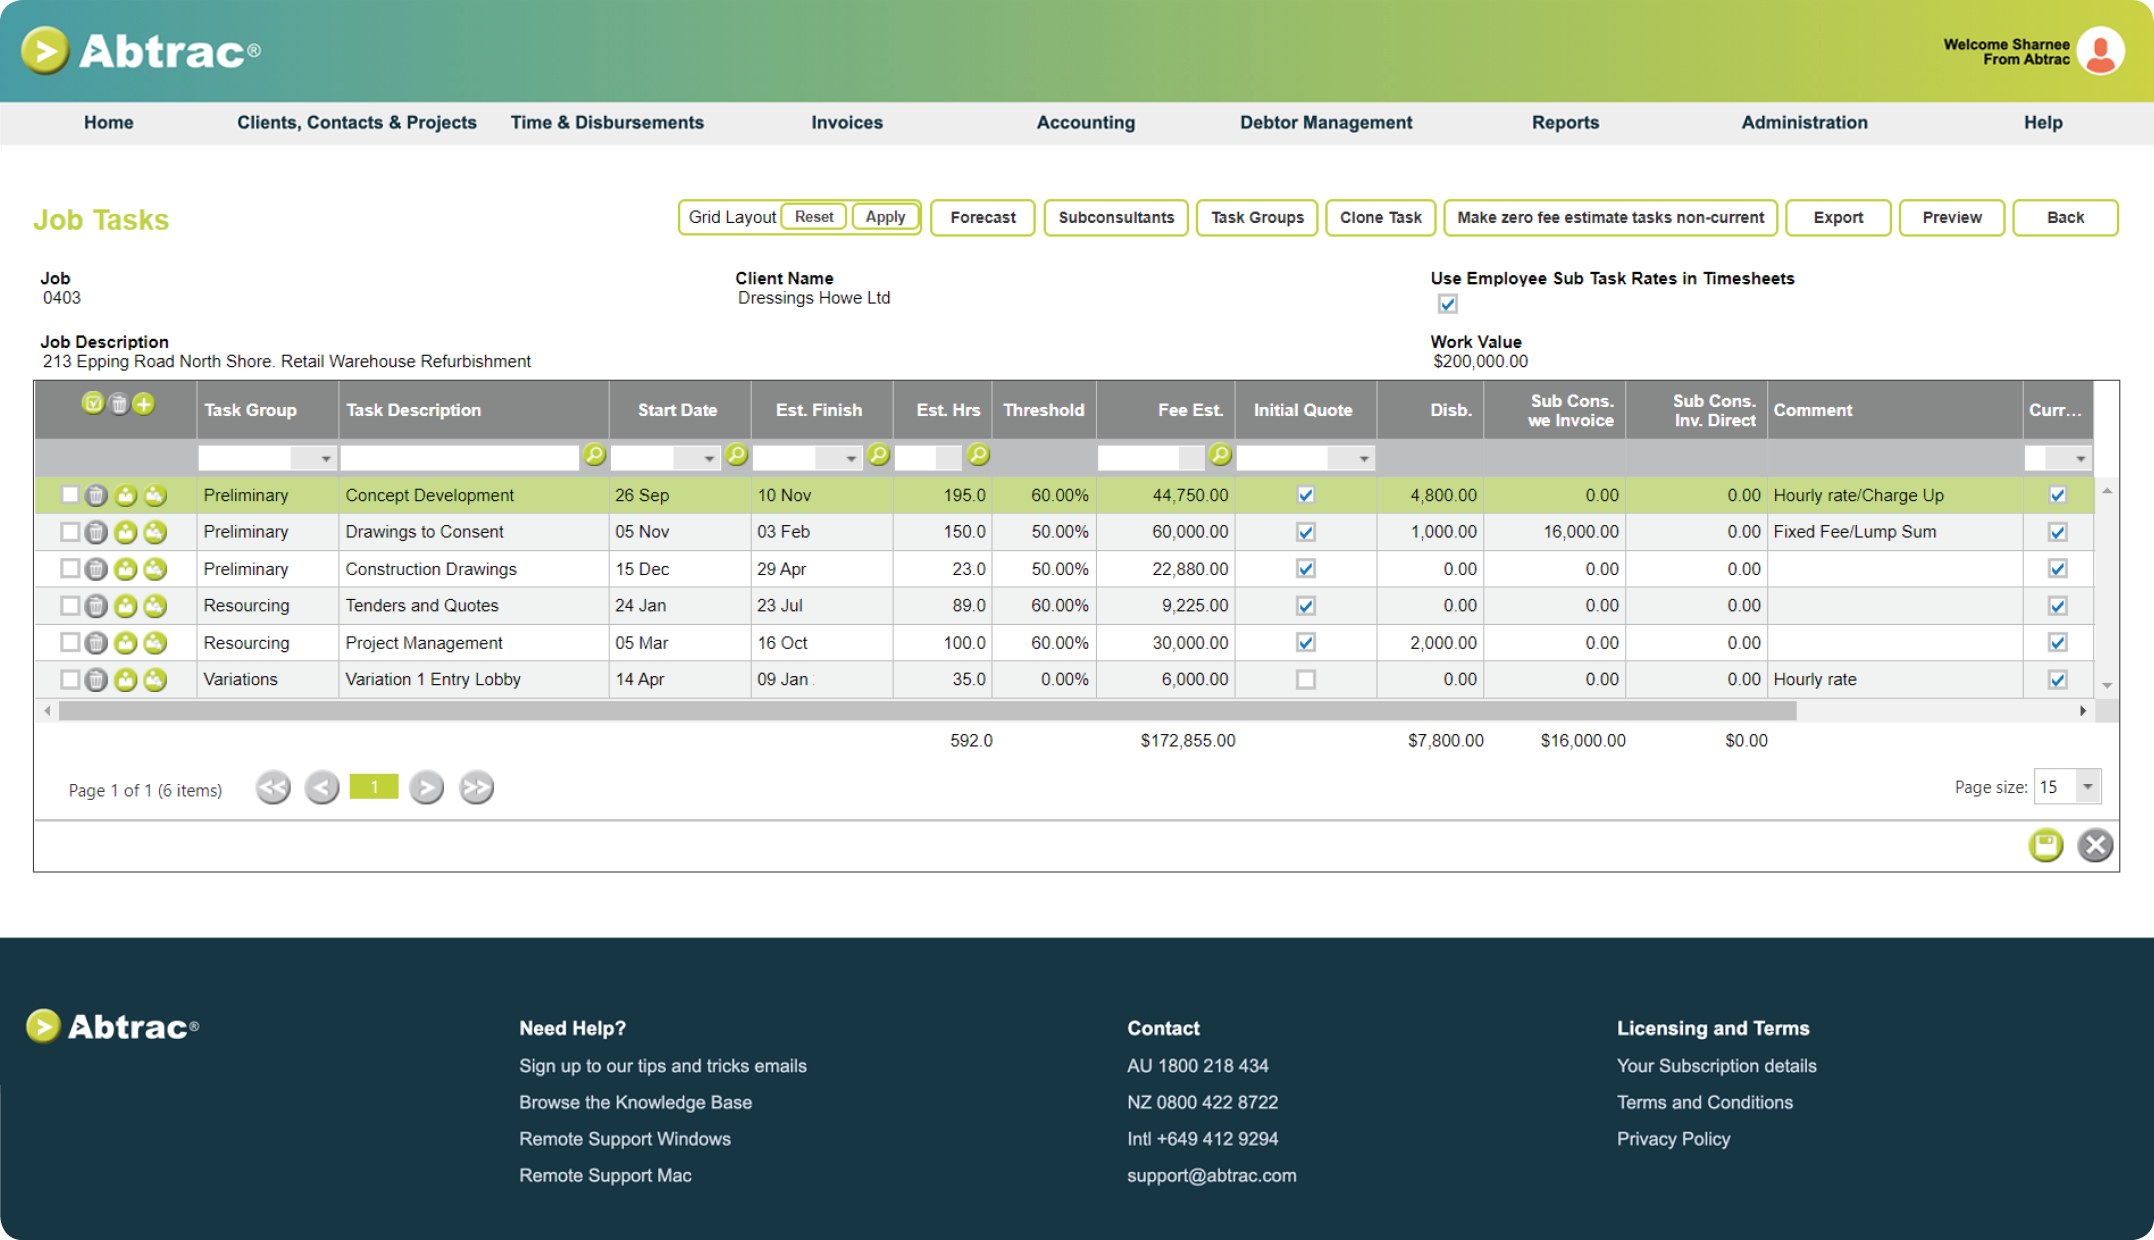Click the Abtrac logo in the header
Image resolution: width=2154 pixels, height=1240 pixels.
(x=141, y=51)
